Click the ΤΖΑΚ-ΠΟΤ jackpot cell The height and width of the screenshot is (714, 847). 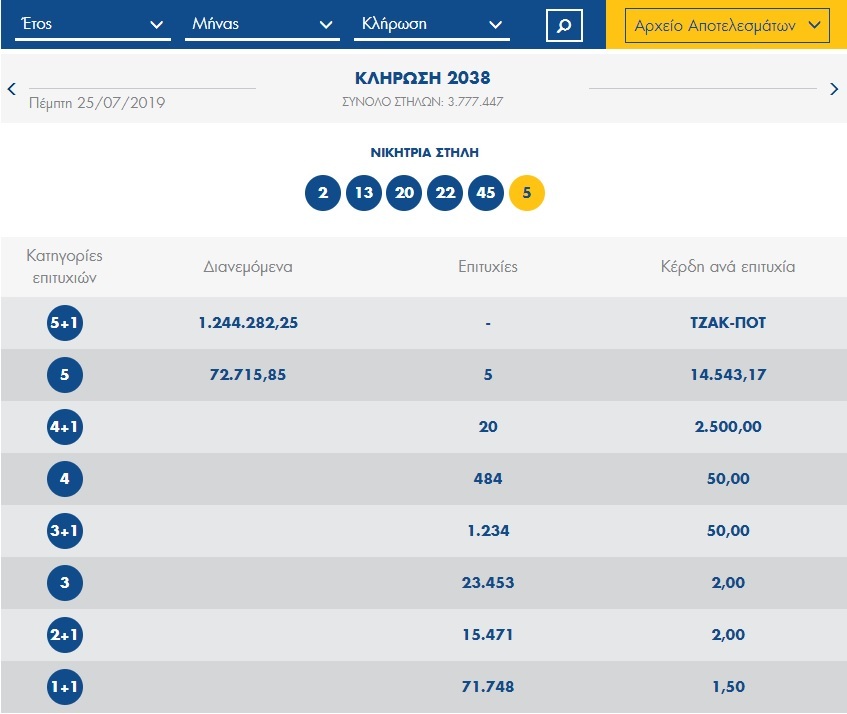click(728, 323)
